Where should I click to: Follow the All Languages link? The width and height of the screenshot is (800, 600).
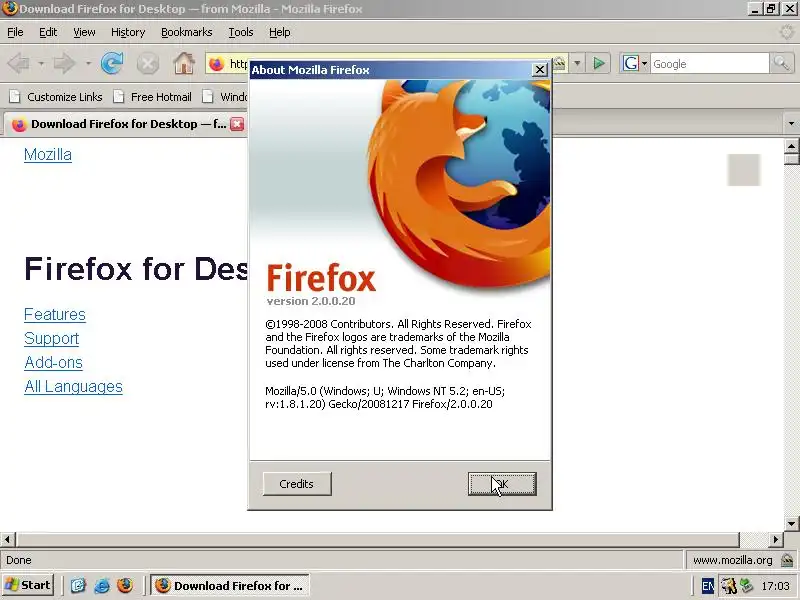(73, 386)
